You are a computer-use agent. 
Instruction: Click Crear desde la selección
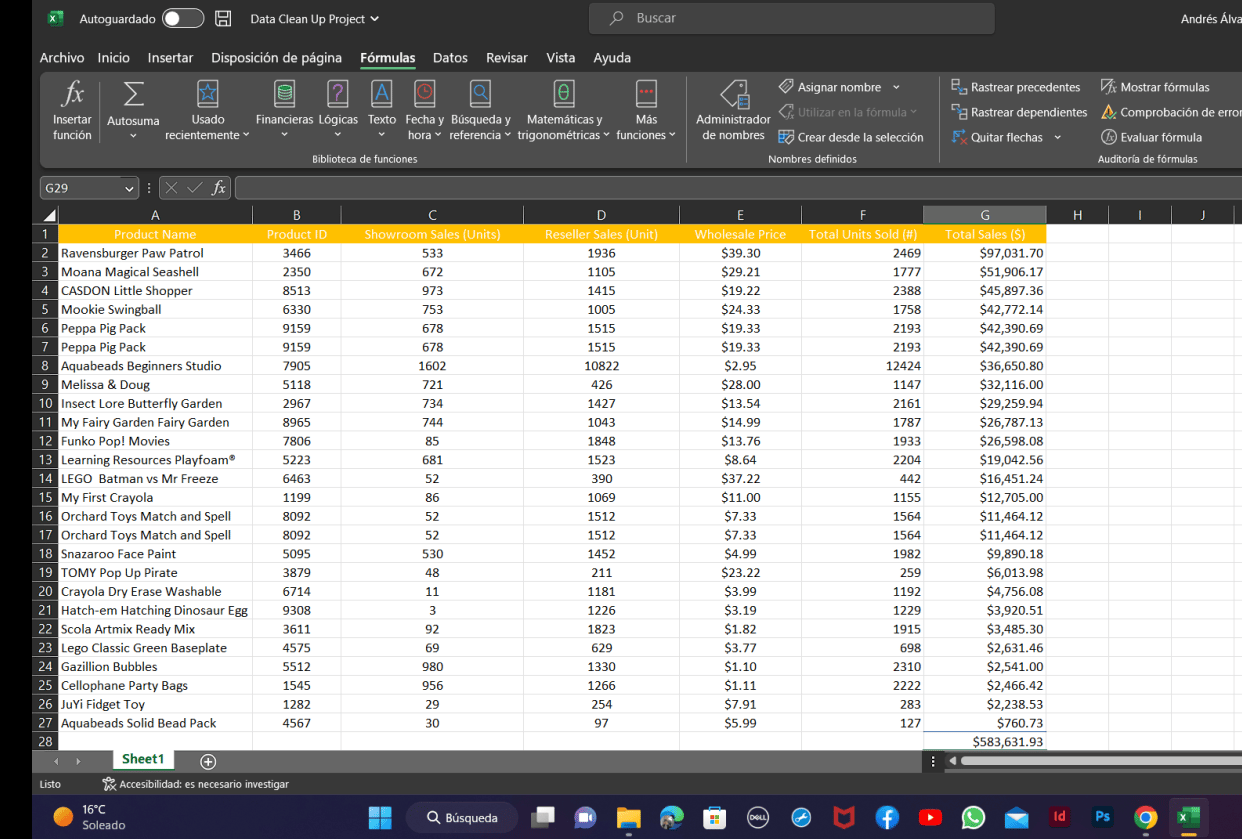coord(851,137)
